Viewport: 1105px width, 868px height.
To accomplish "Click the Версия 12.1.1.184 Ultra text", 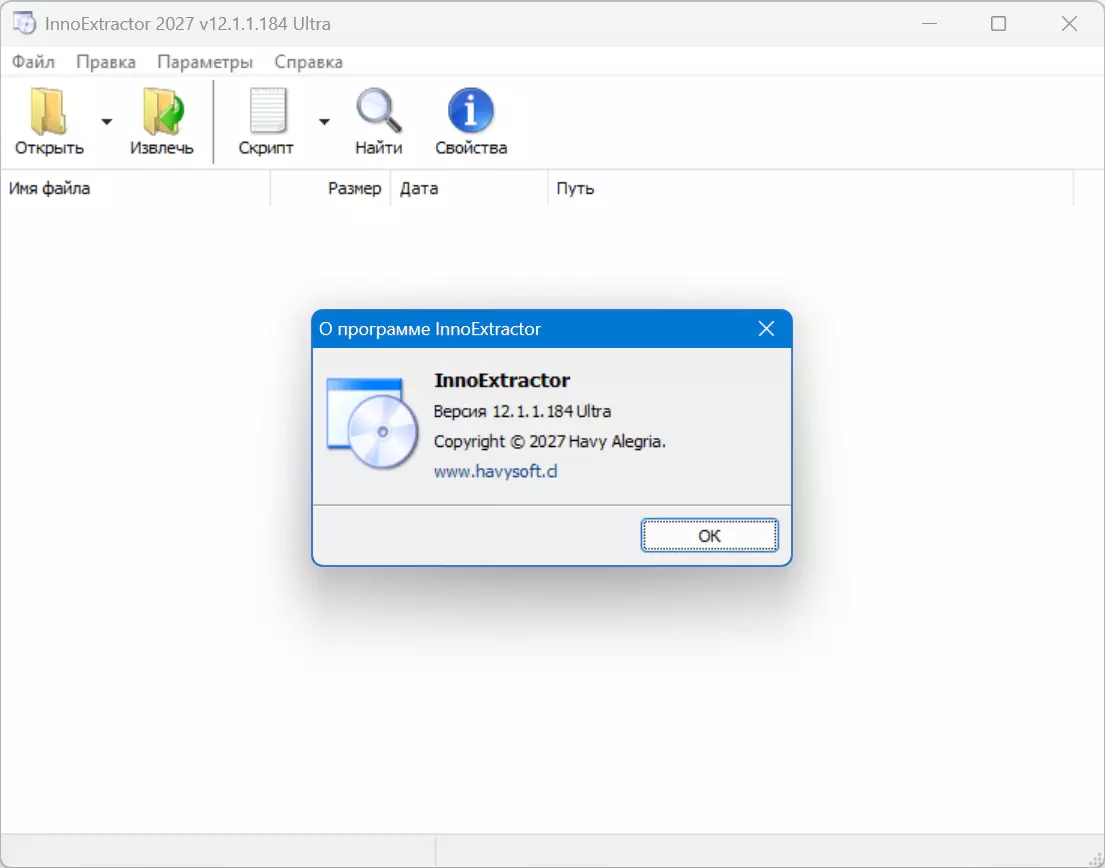I will pyautogui.click(x=522, y=411).
